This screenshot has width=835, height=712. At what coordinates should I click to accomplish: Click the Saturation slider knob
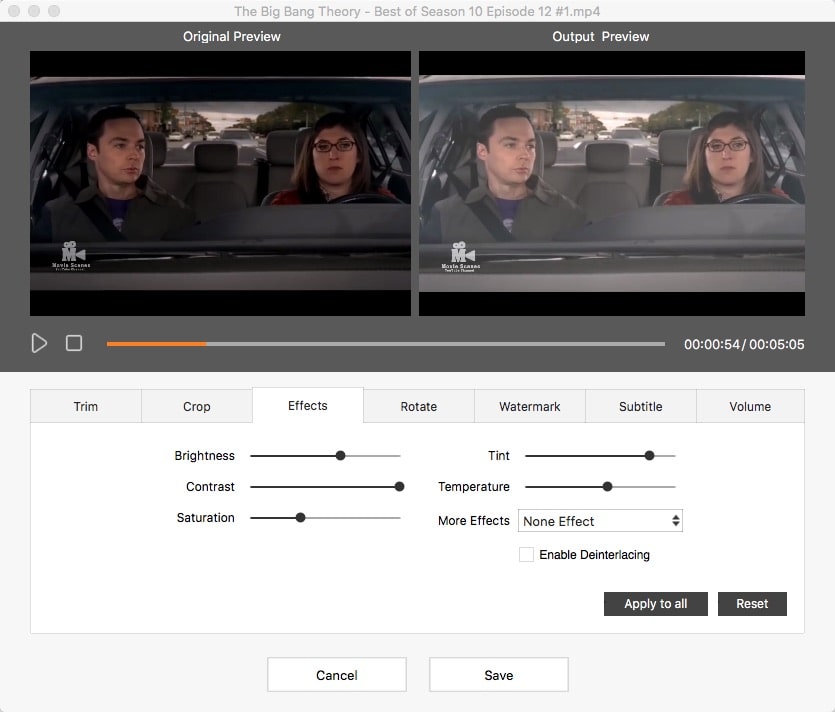(x=300, y=518)
